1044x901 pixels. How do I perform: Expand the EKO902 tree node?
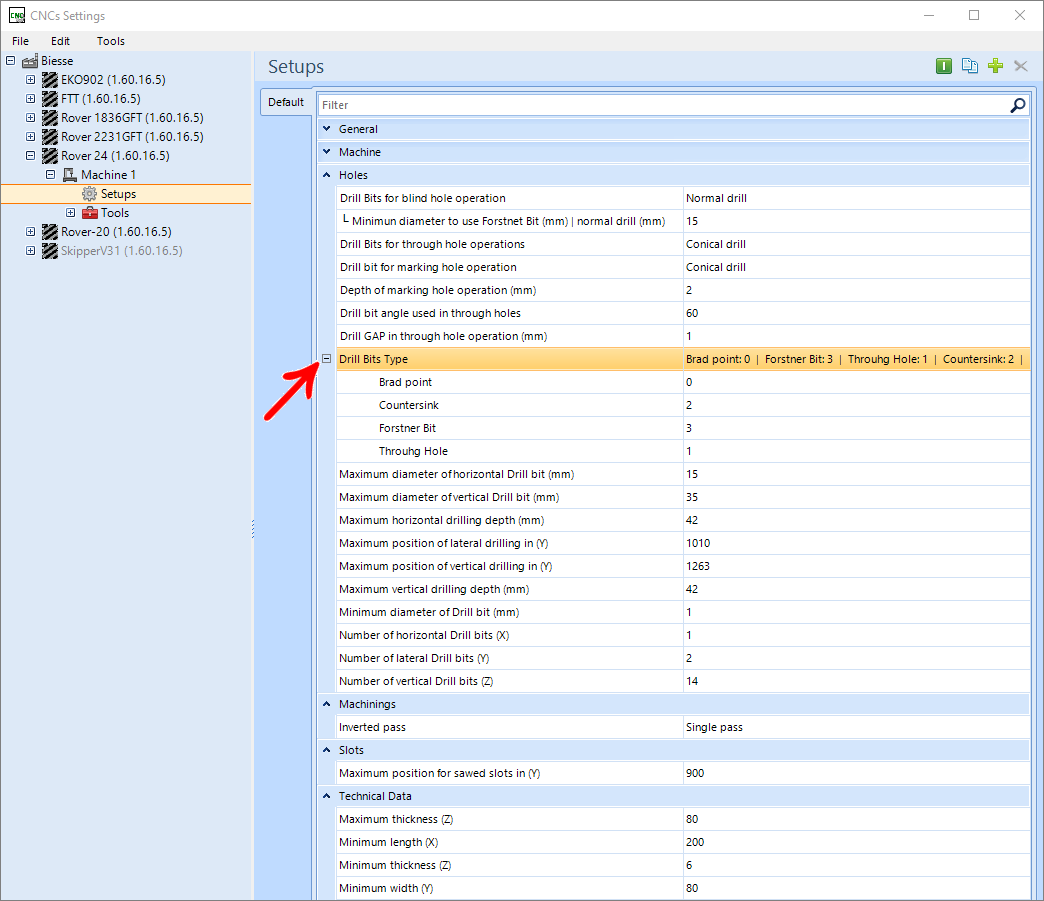coord(31,80)
